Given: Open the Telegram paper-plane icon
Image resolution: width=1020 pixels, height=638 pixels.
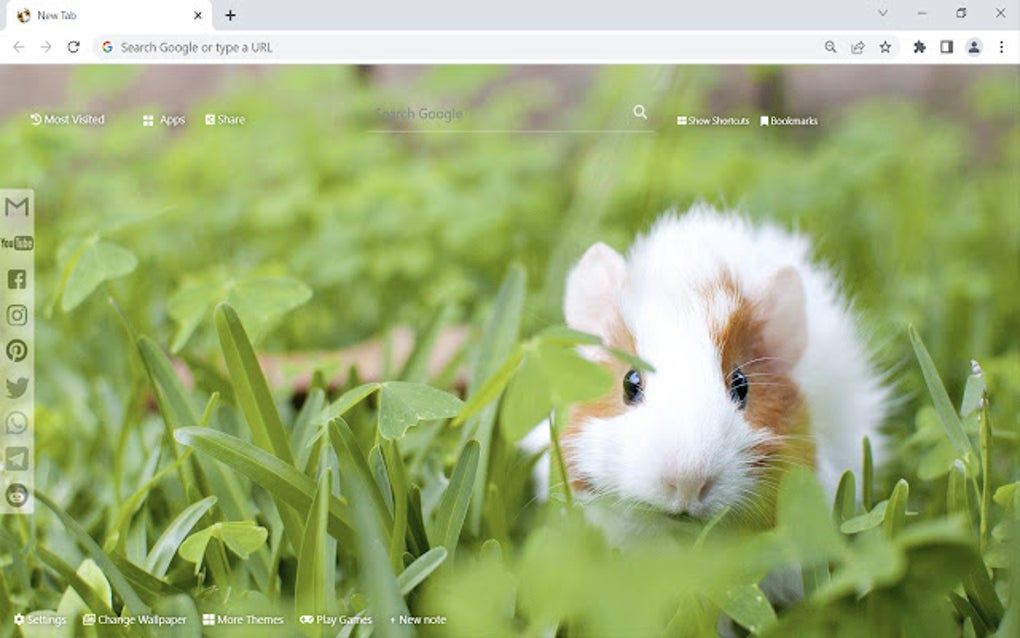Looking at the screenshot, I should point(17,459).
